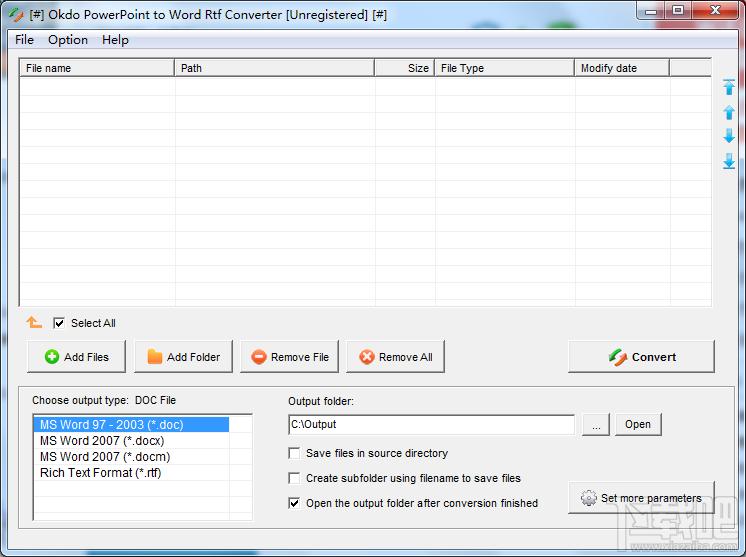Close the Okdo converter window
This screenshot has width=746, height=557.
click(x=715, y=11)
